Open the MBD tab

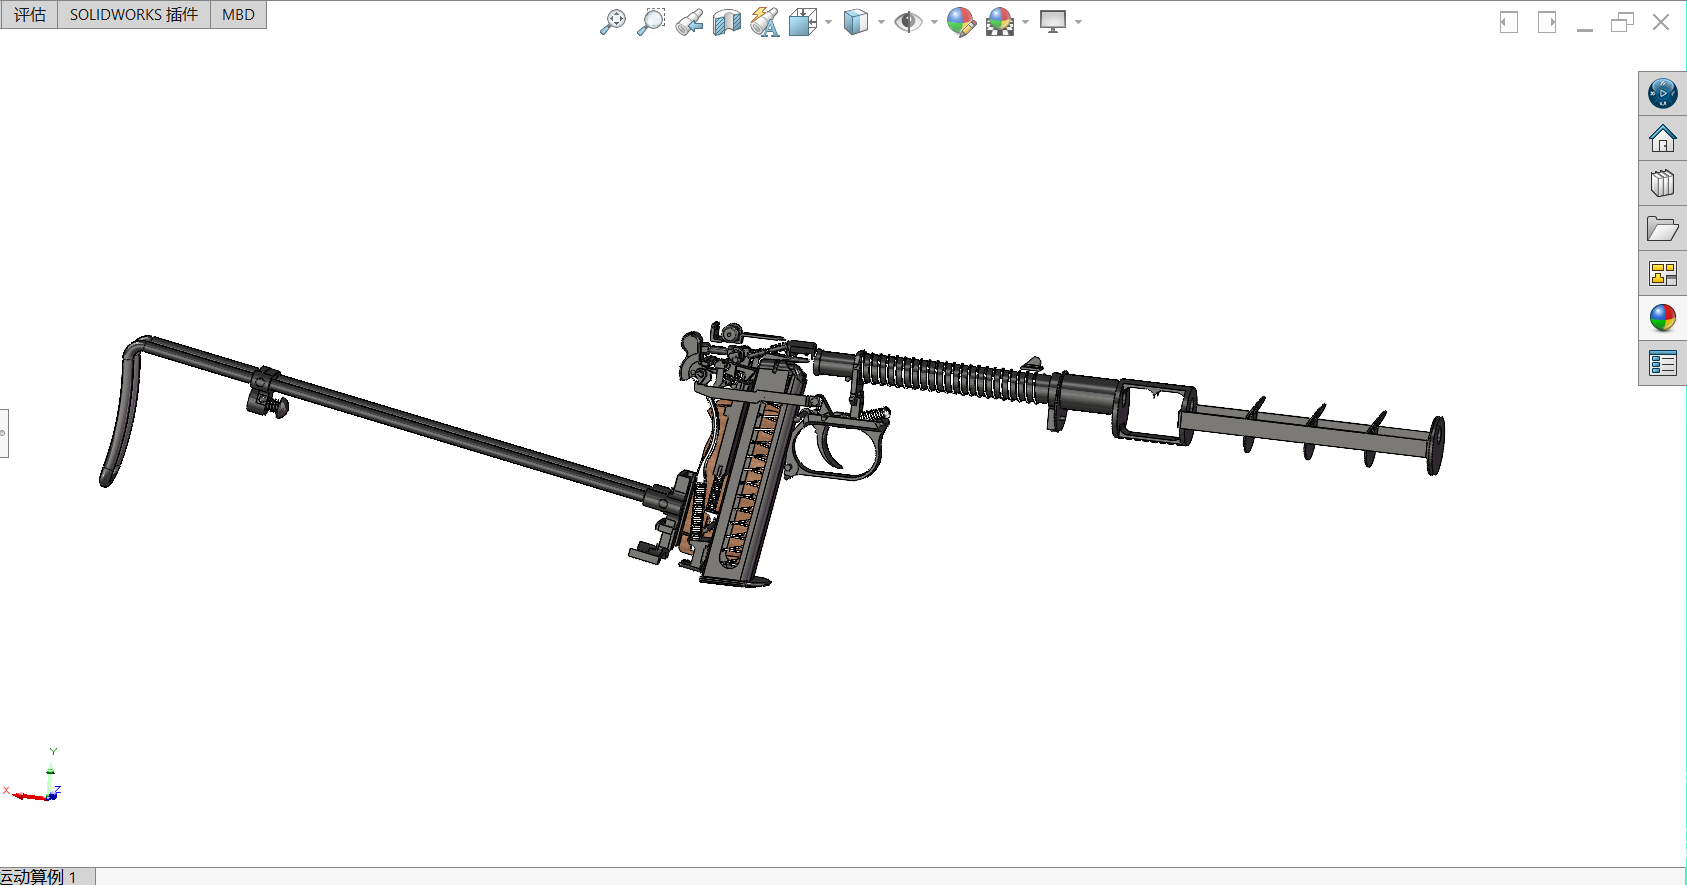click(238, 15)
